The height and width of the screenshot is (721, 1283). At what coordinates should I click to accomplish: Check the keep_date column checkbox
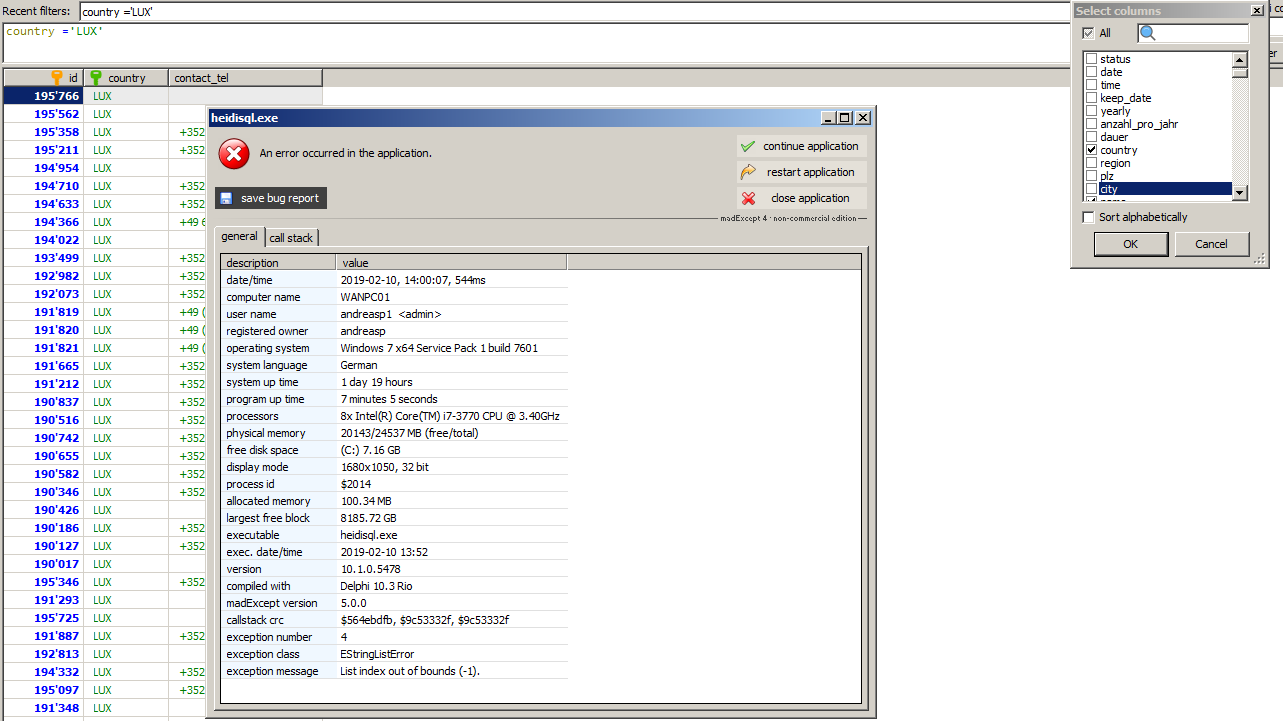pos(1092,98)
